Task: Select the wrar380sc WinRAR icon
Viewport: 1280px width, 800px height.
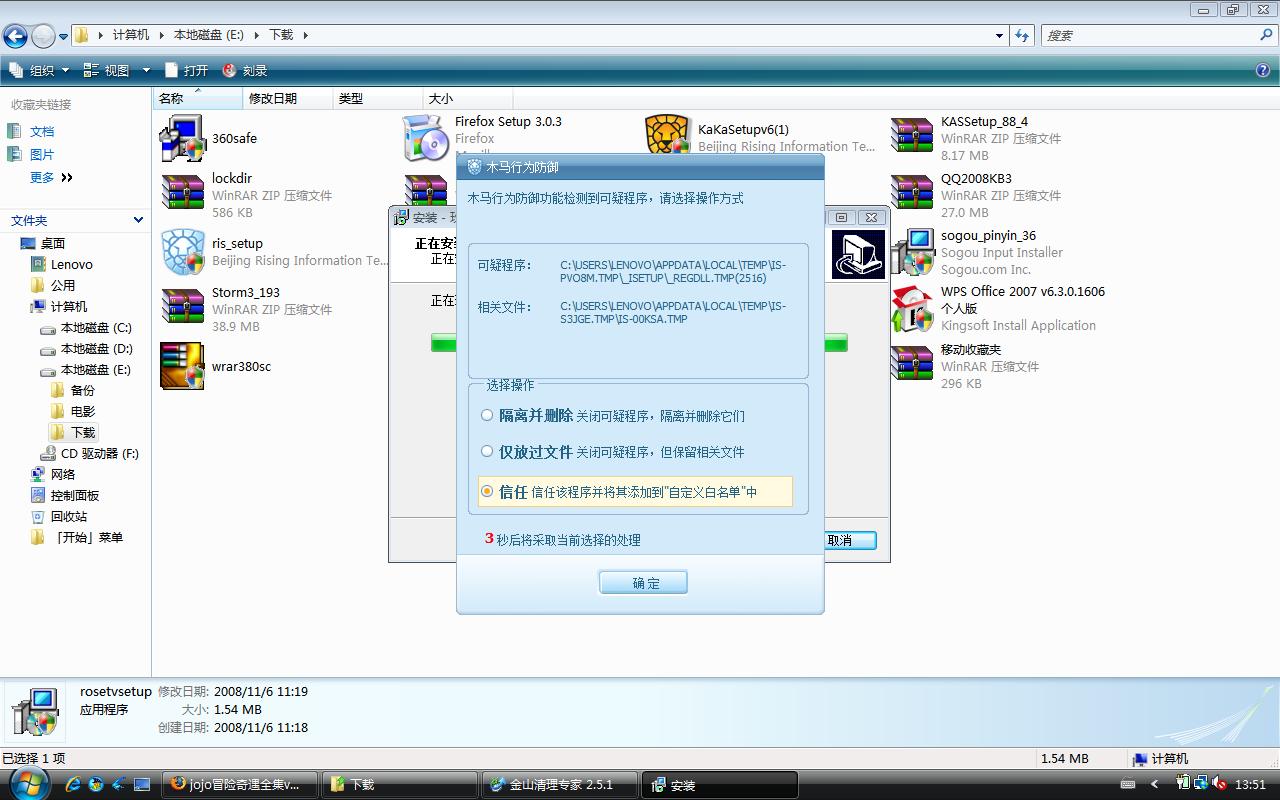Action: (x=182, y=366)
